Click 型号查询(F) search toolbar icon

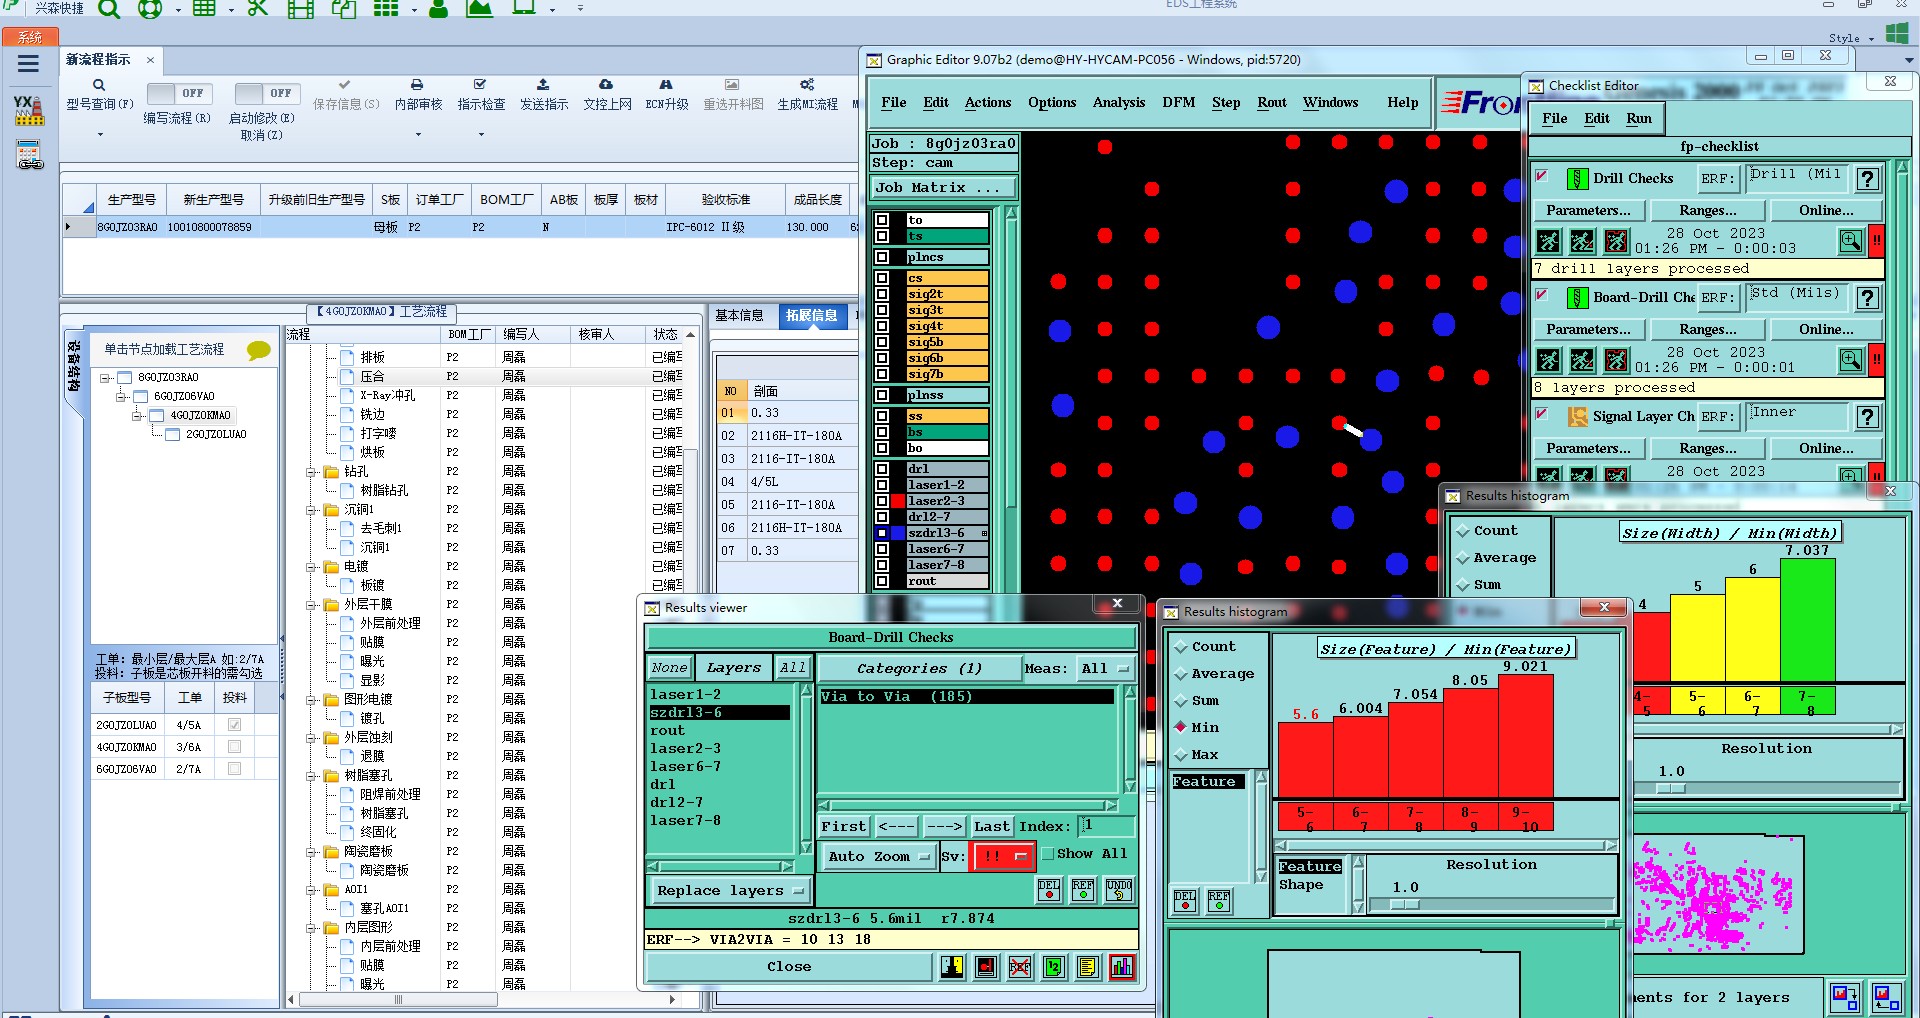pos(99,85)
